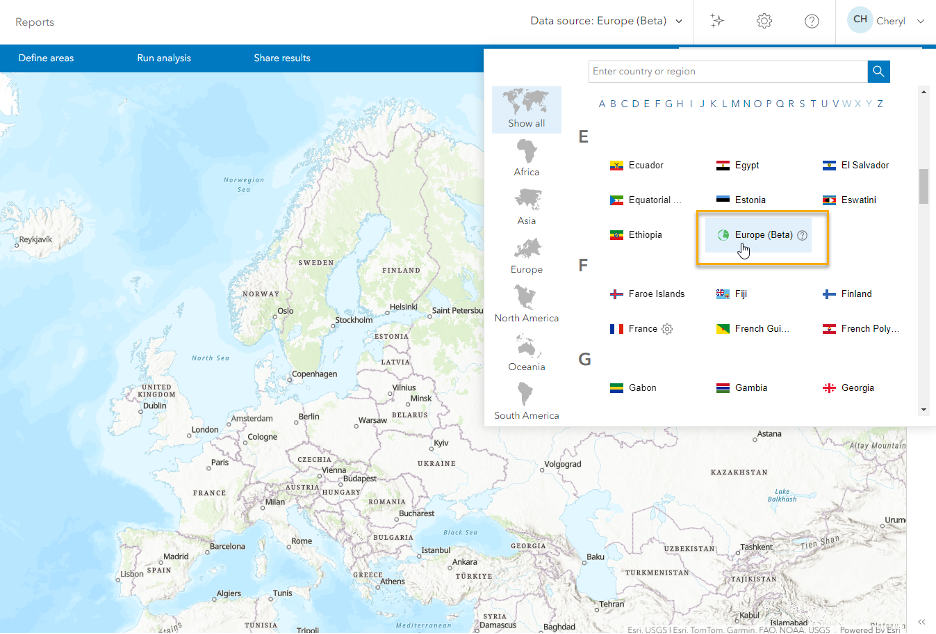Click the Finland flag icon
The image size is (936, 634).
pyautogui.click(x=829, y=294)
